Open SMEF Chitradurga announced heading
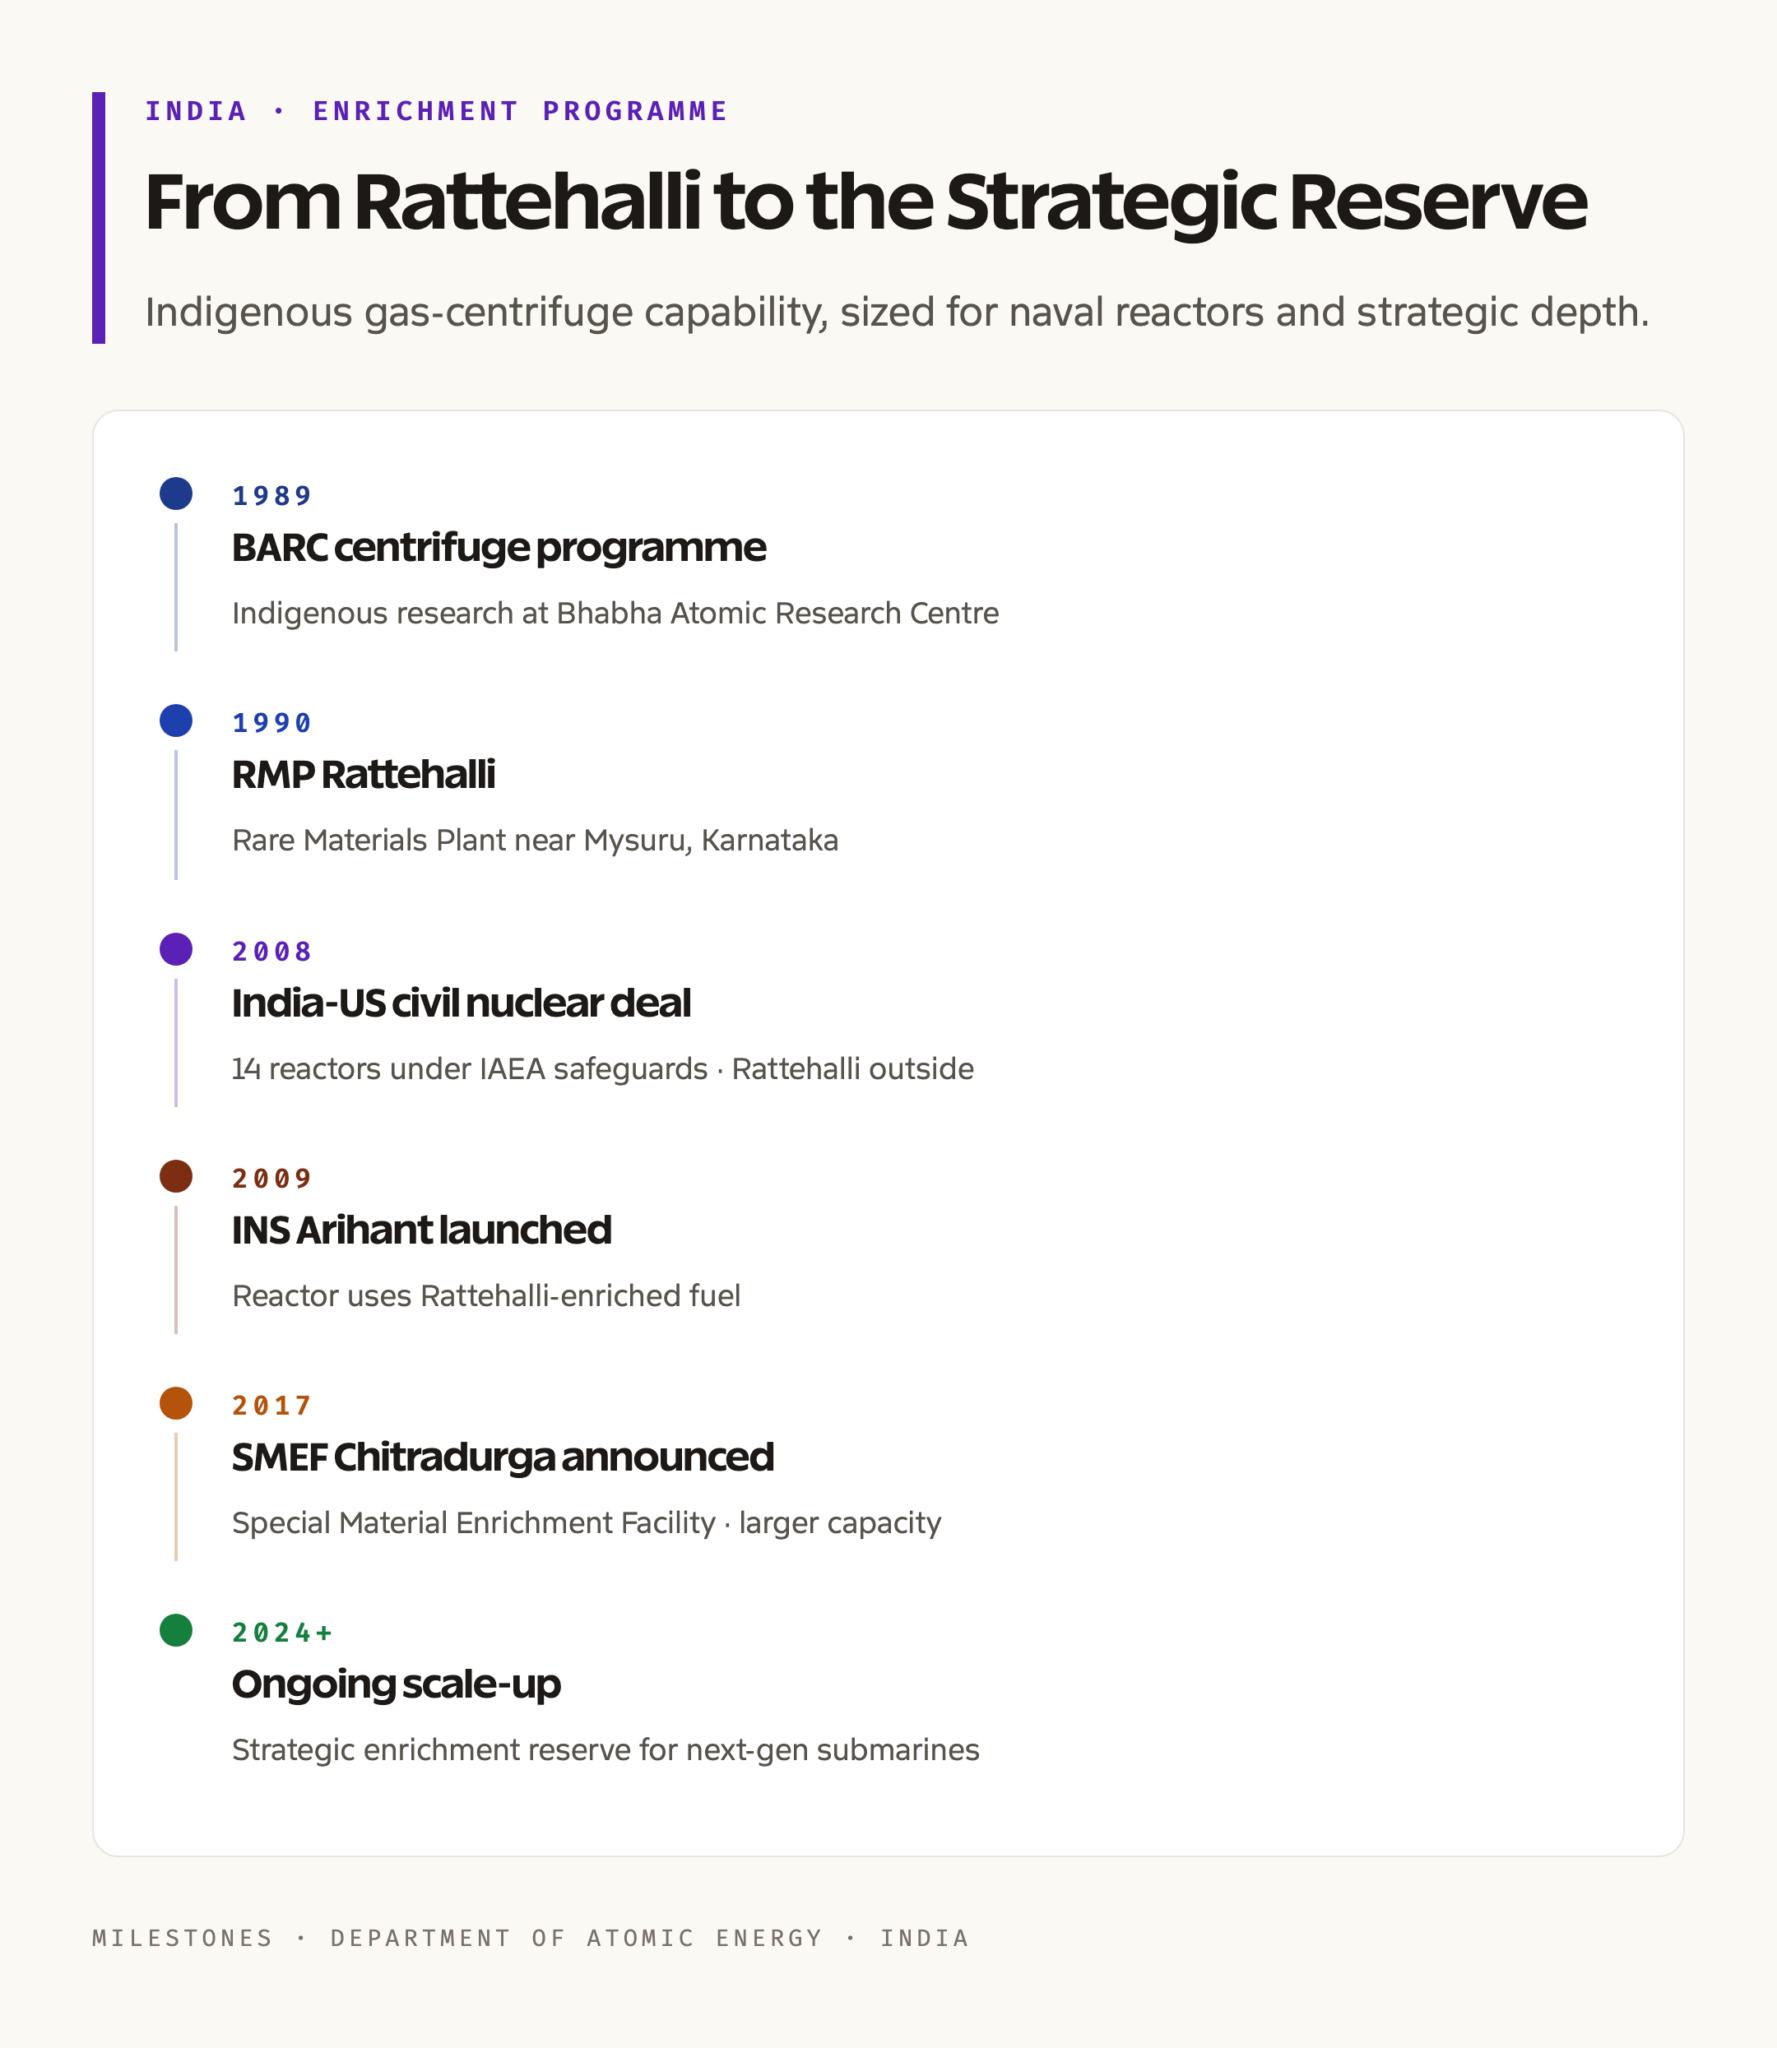Screen dimensions: 1777x2048 coord(503,1458)
